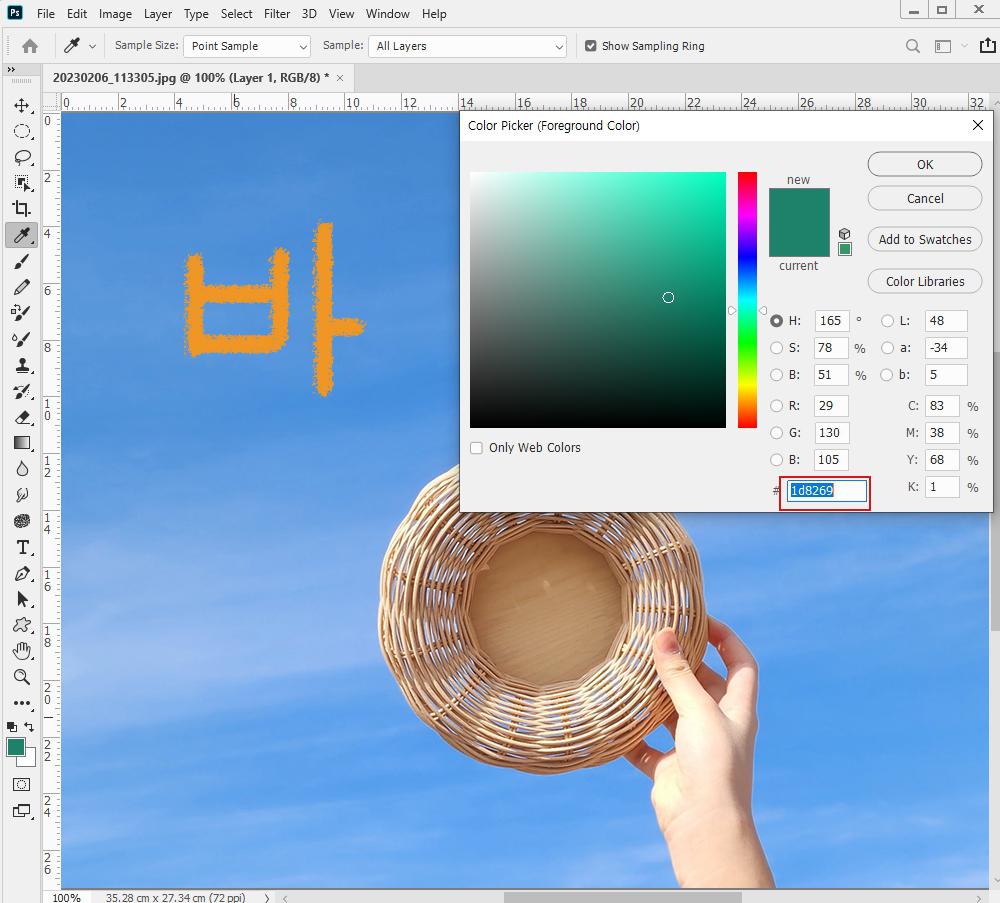
Task: Select the Pencil tool
Action: [22, 287]
